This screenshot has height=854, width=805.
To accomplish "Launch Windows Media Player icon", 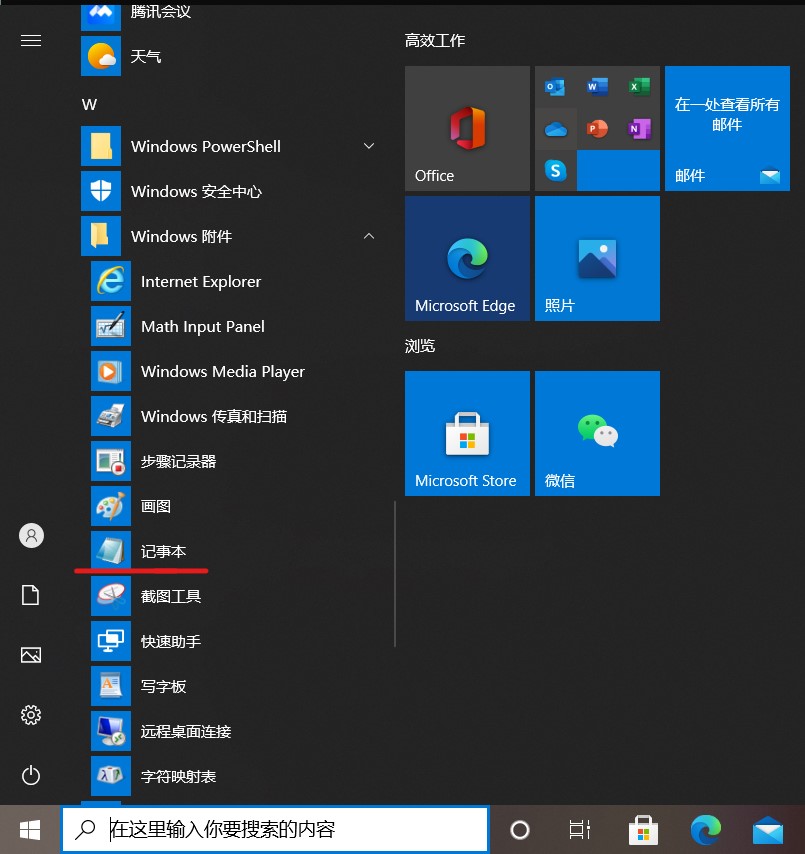I will (x=111, y=371).
